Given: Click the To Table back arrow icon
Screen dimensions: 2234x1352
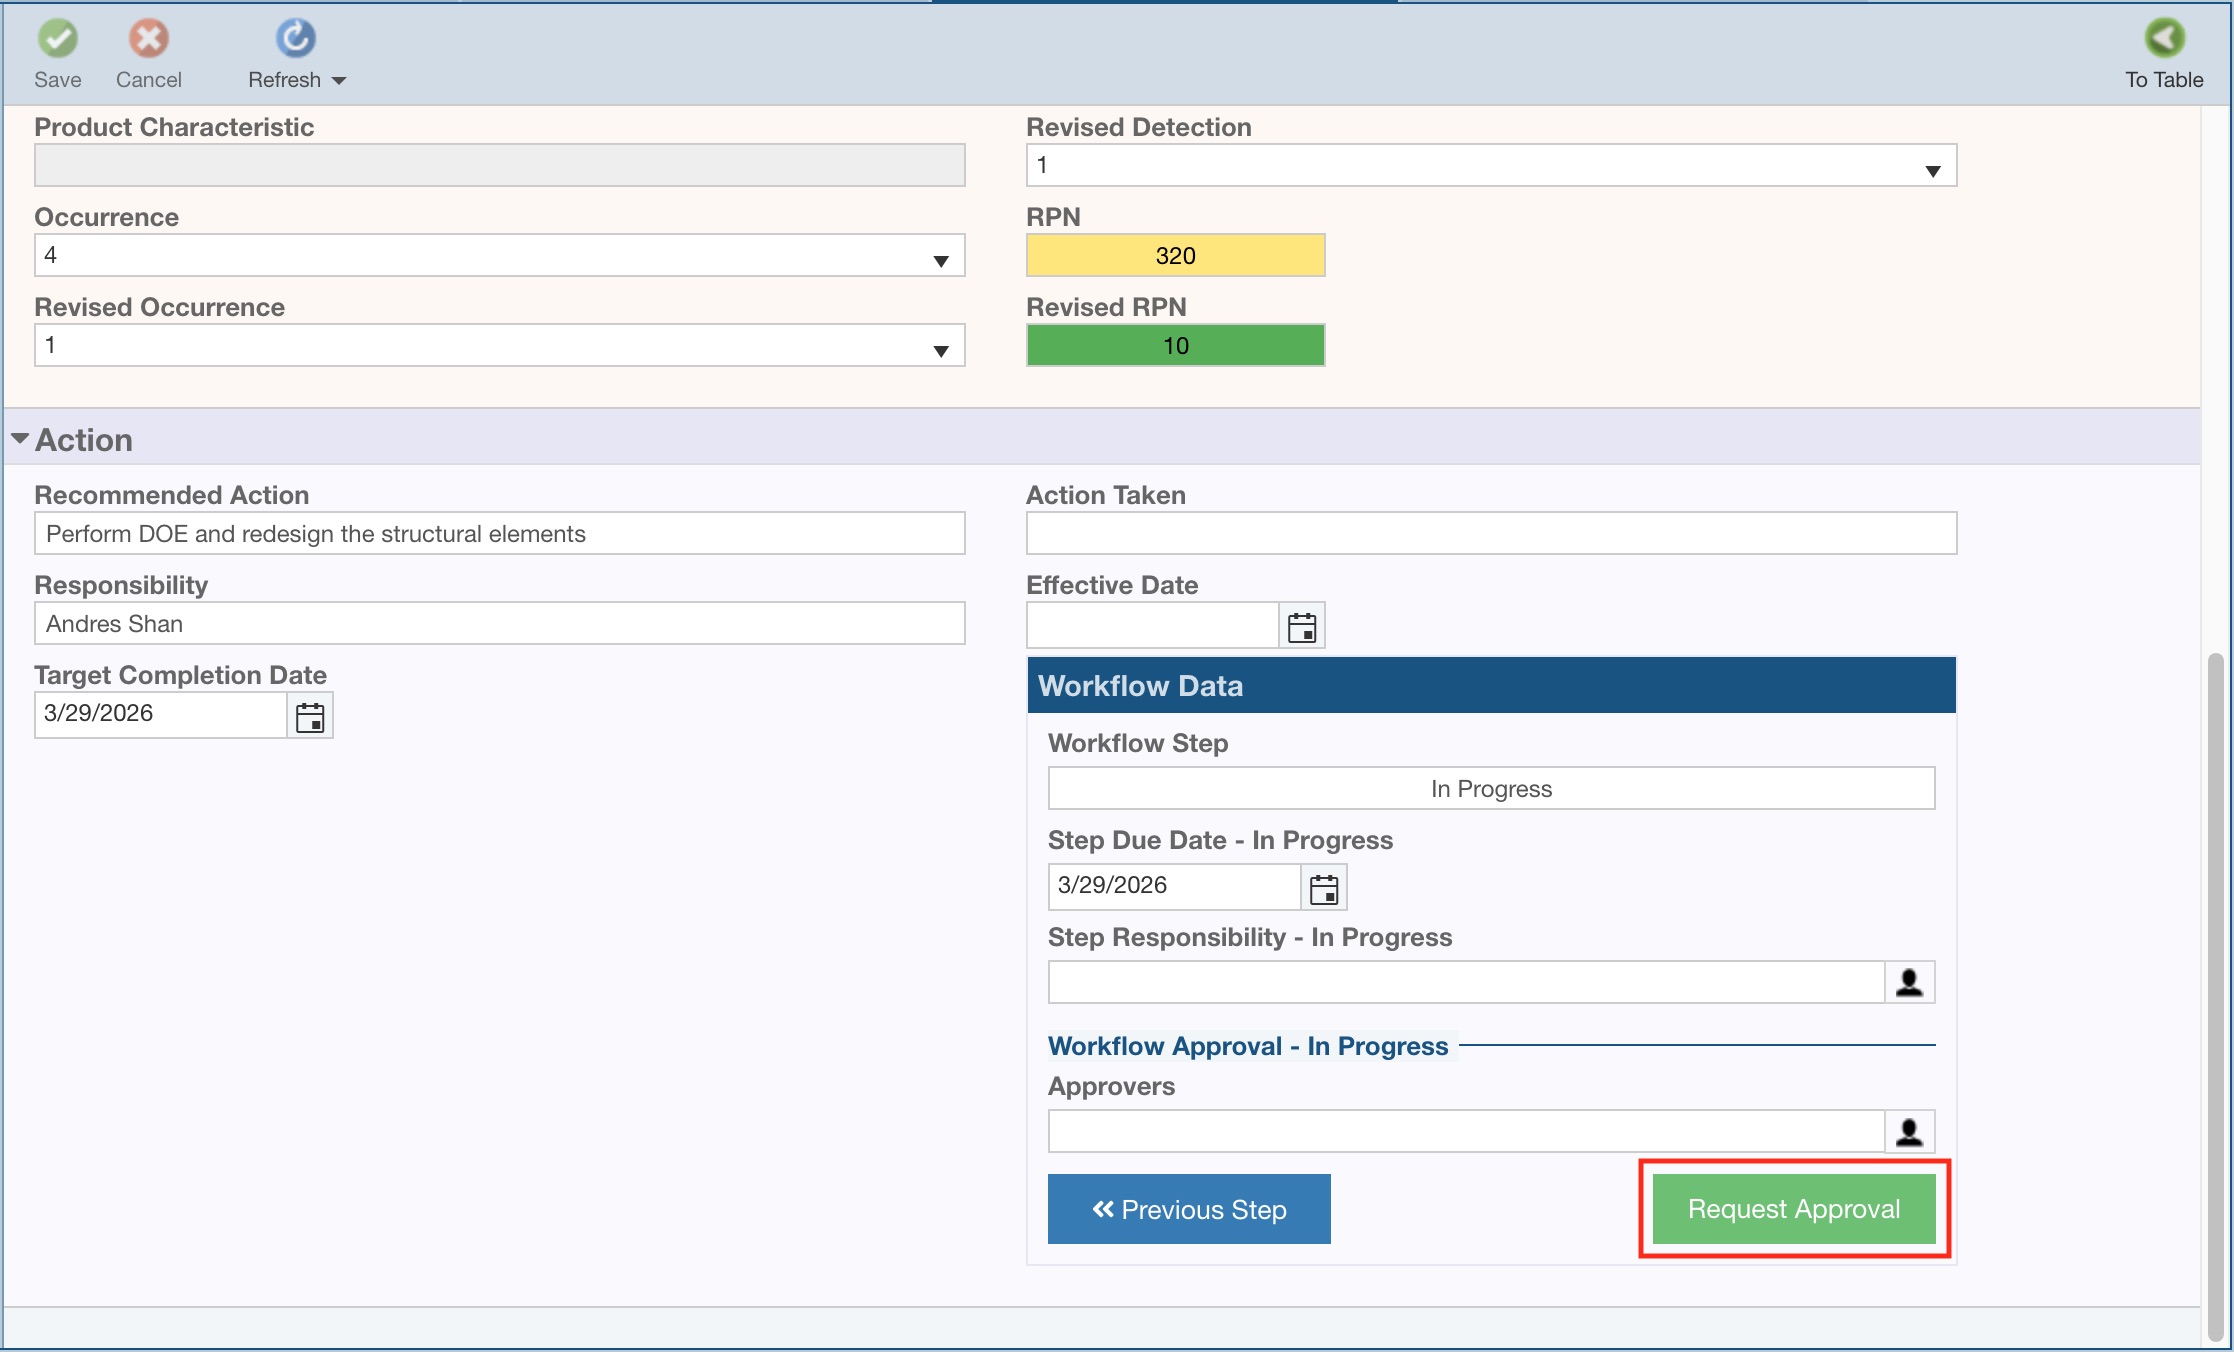Looking at the screenshot, I should (2163, 39).
